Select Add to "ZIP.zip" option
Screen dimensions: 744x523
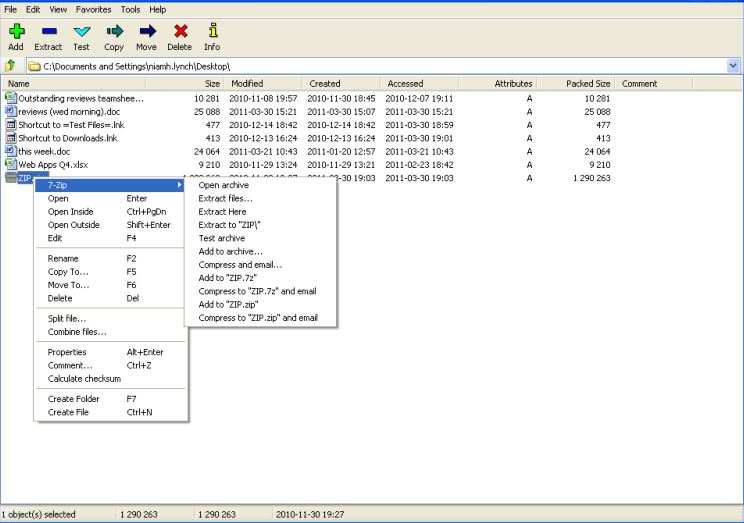click(260, 305)
